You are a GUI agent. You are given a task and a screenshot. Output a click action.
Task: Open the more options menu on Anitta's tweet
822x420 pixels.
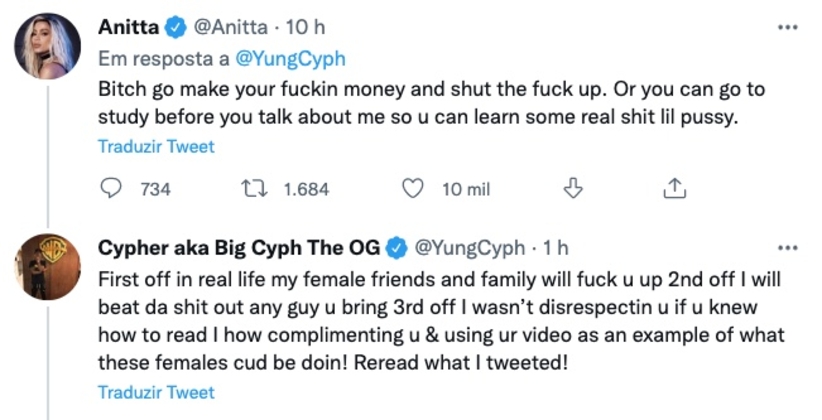coord(788,27)
